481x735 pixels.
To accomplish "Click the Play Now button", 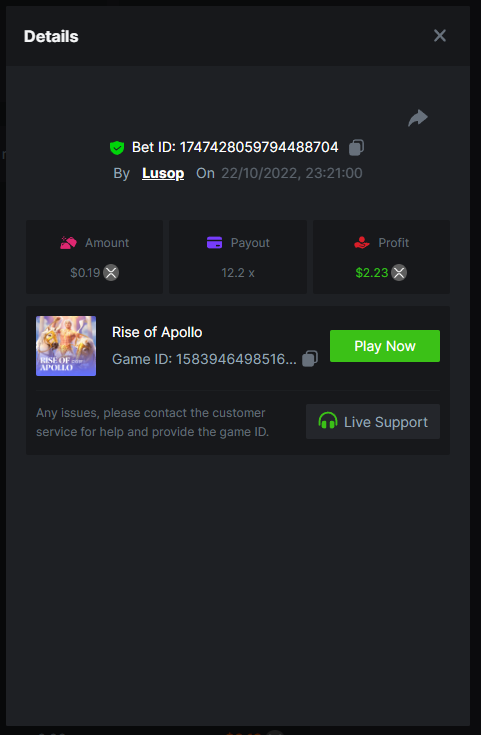I will click(385, 346).
